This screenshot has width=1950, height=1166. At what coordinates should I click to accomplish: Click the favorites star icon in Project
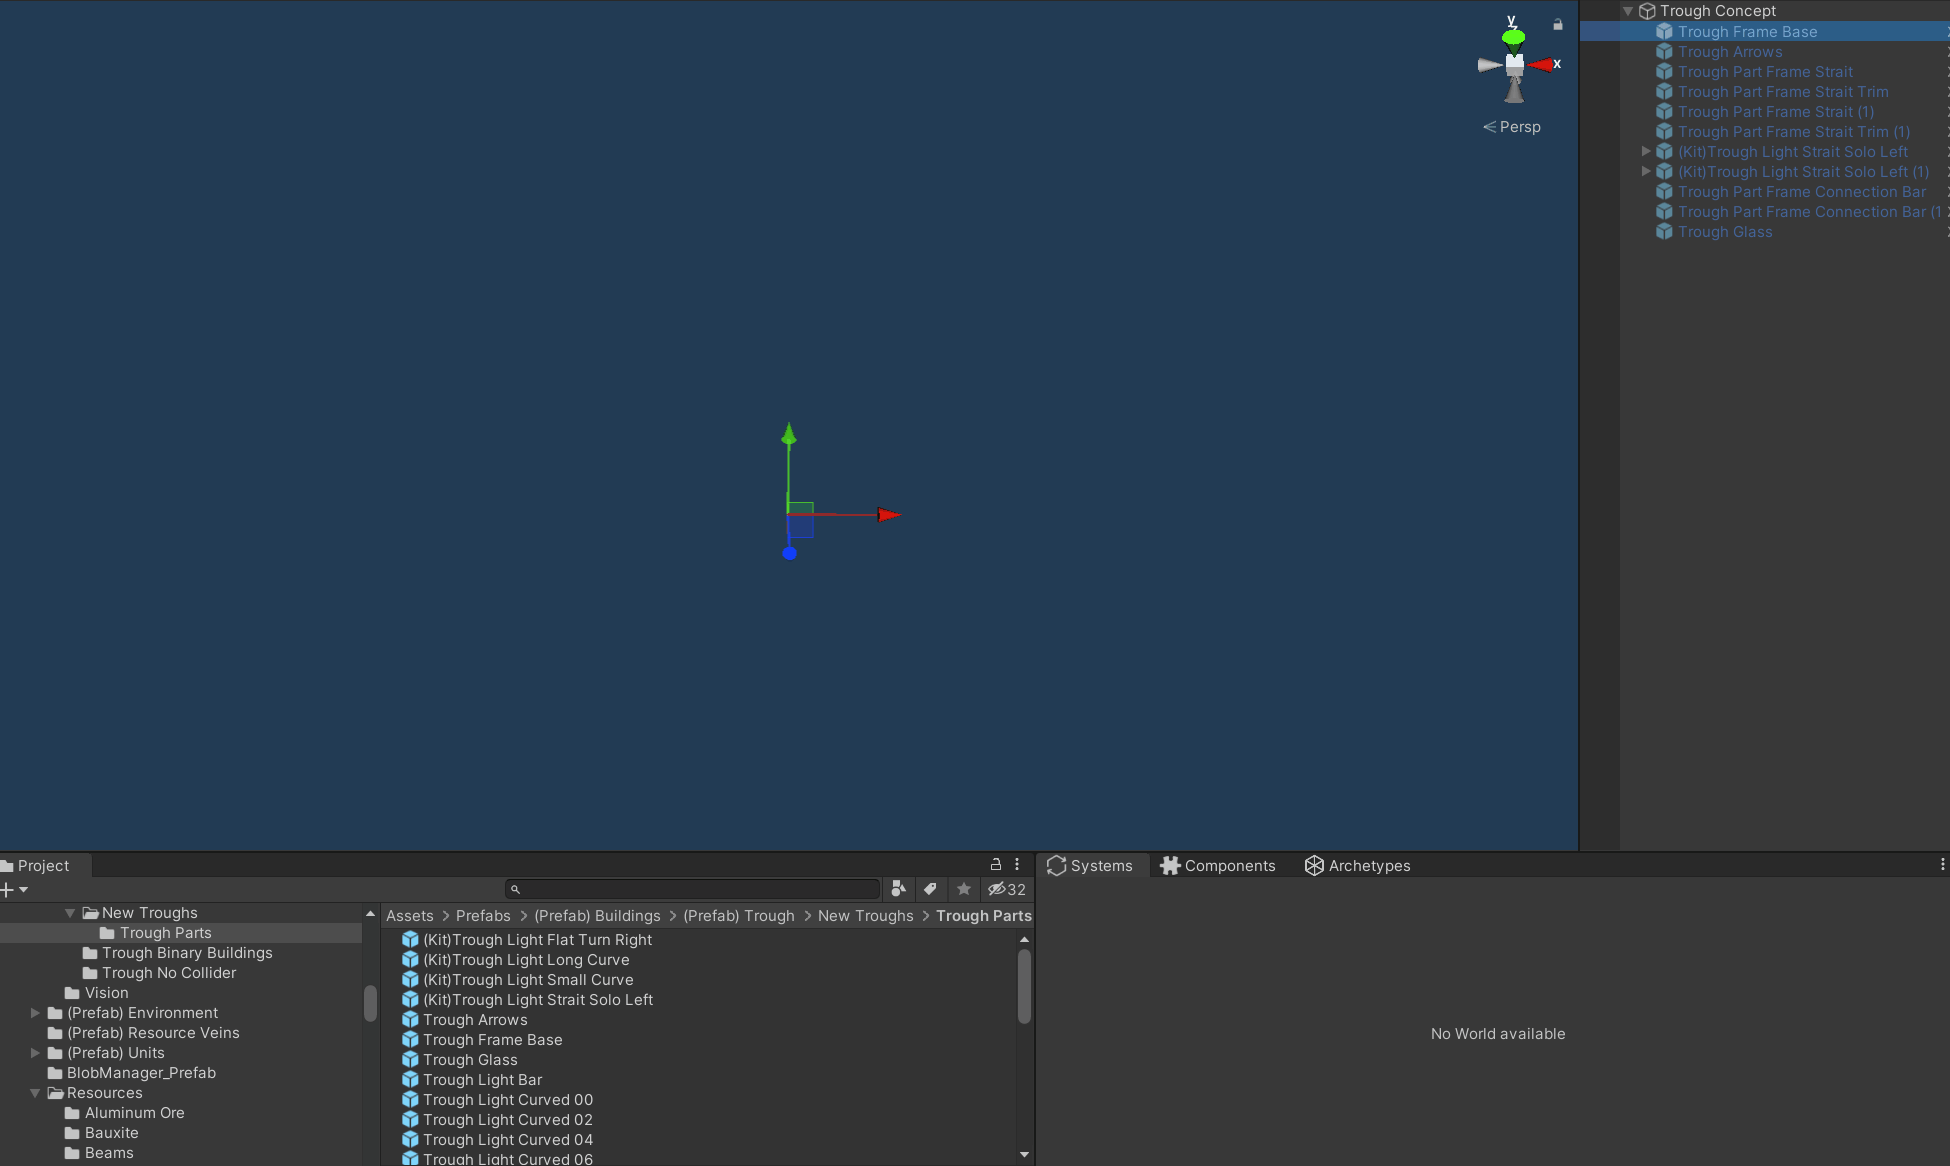tap(963, 889)
